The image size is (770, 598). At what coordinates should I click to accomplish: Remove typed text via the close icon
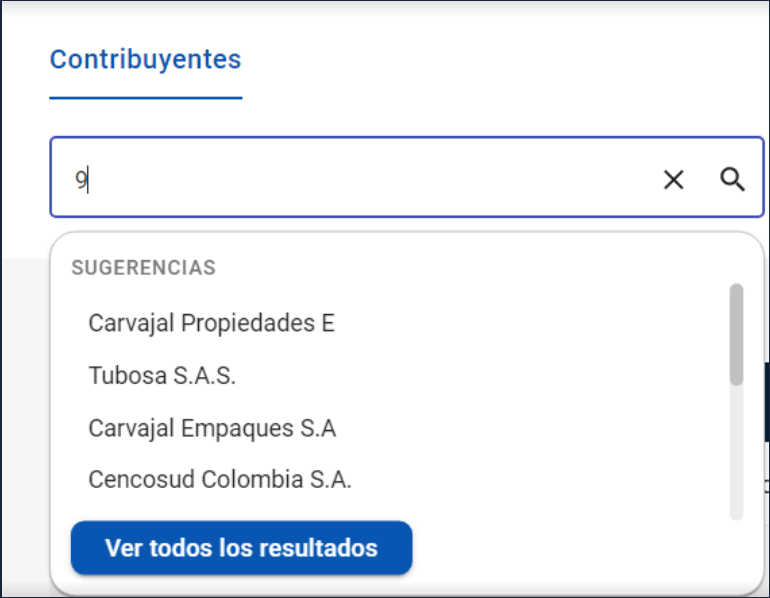coord(673,179)
